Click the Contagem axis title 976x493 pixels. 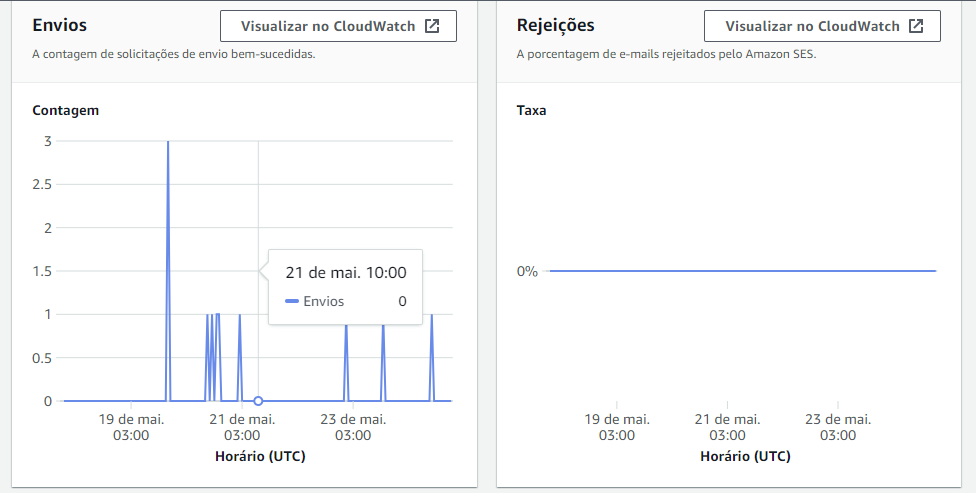tap(65, 110)
